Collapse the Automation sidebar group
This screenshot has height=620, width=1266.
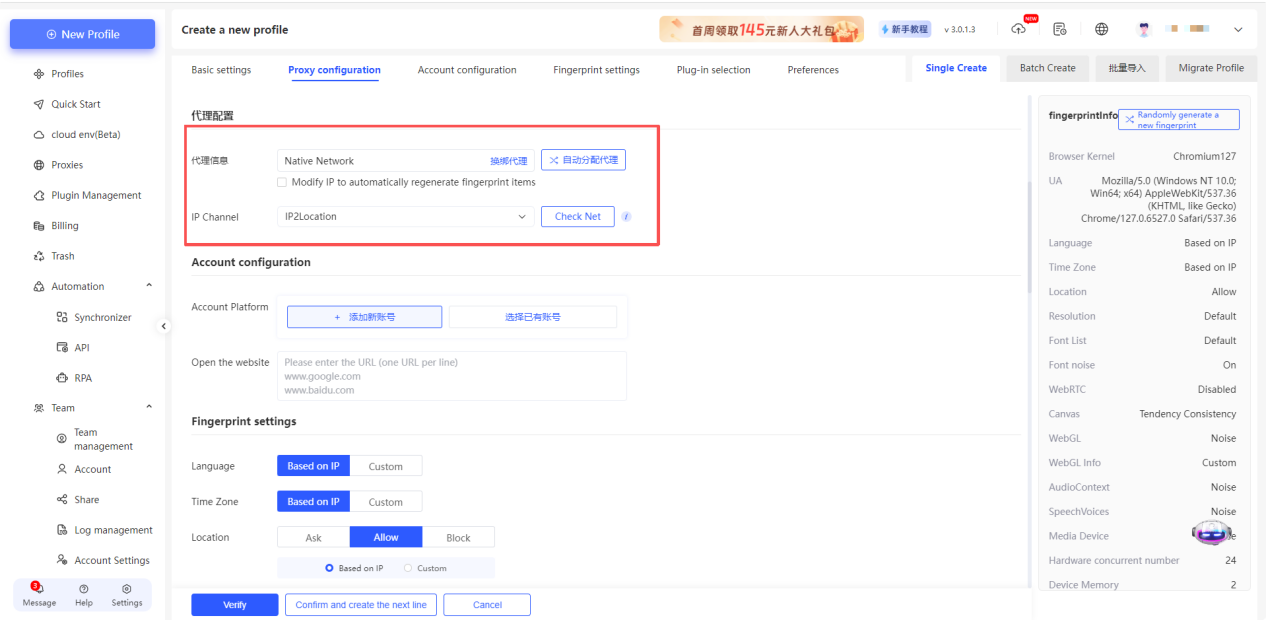[149, 286]
